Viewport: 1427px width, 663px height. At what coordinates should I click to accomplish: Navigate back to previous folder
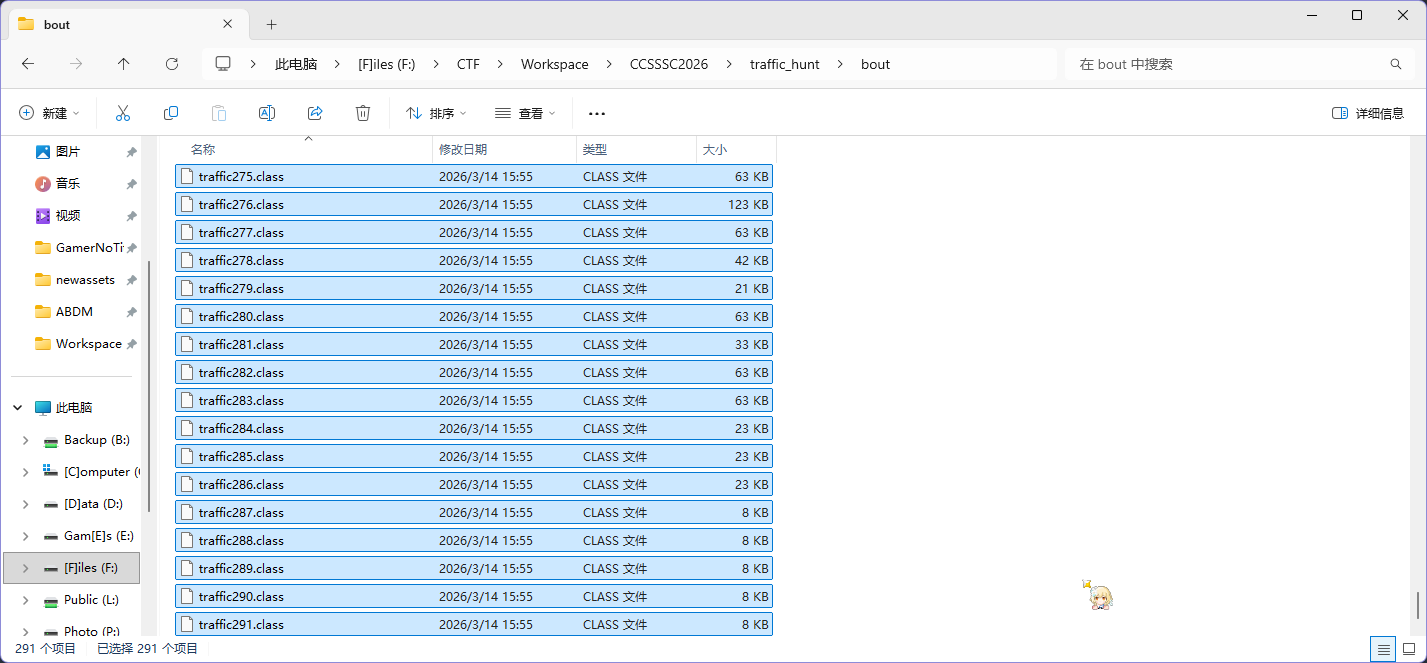point(28,64)
